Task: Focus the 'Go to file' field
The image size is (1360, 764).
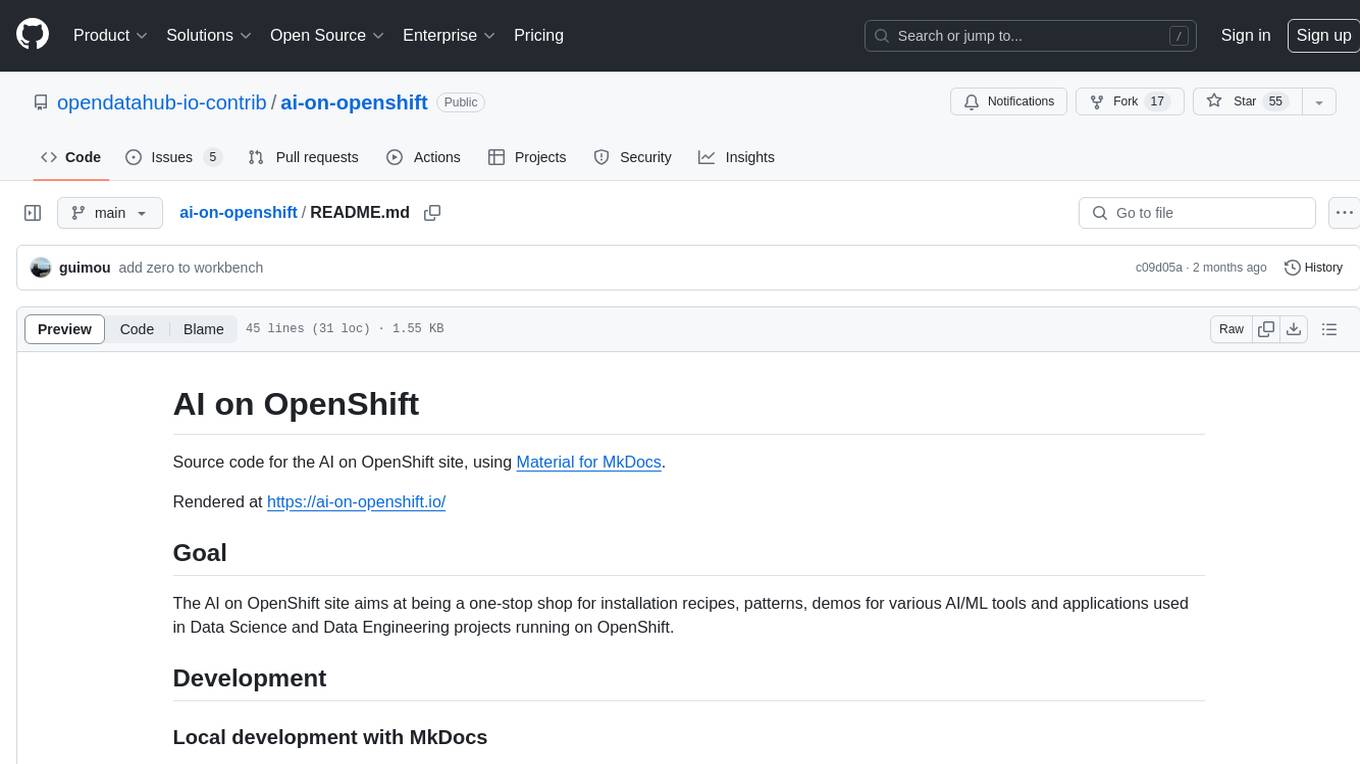Action: tap(1197, 213)
